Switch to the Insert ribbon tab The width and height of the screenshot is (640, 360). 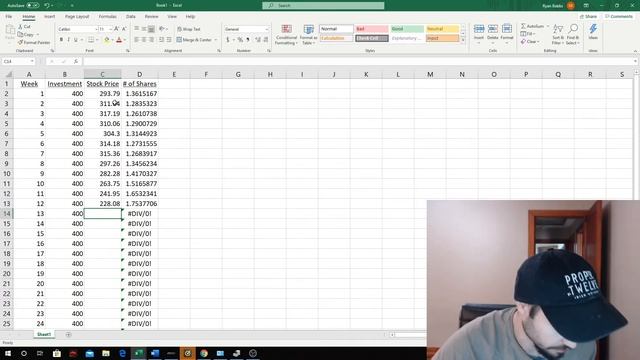point(49,16)
